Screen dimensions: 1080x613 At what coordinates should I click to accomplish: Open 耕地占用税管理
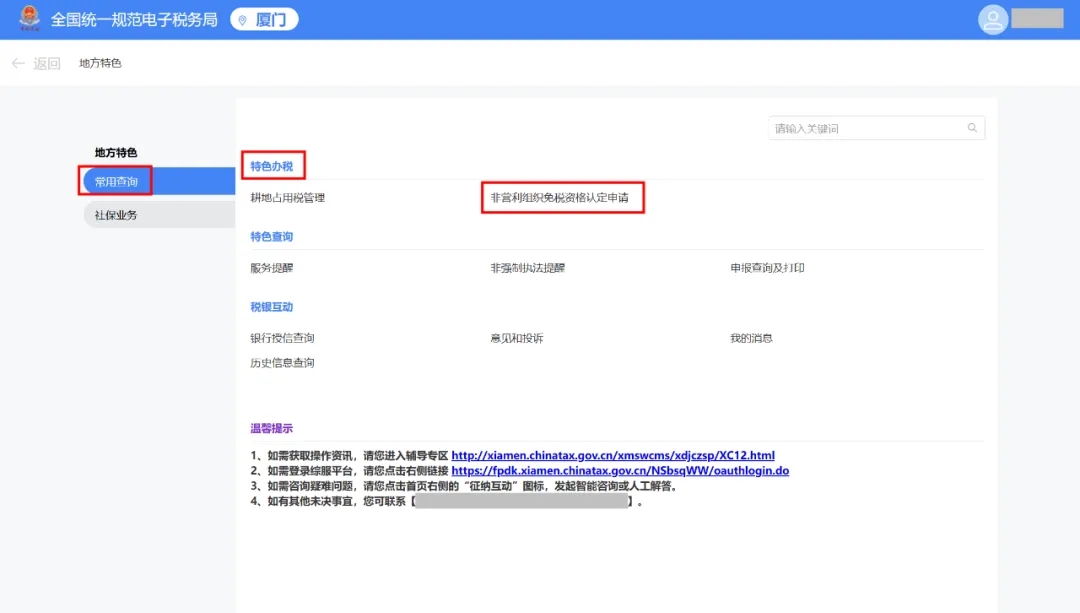(287, 198)
